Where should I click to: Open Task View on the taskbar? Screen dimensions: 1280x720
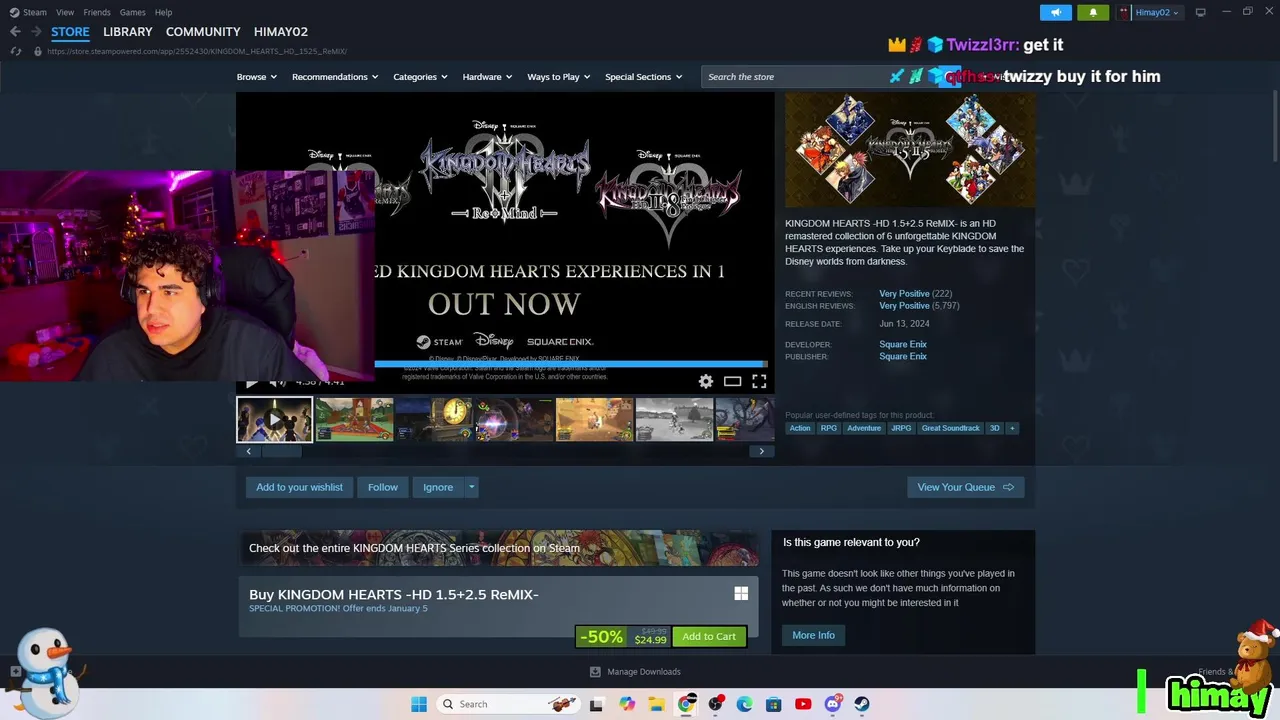point(597,704)
